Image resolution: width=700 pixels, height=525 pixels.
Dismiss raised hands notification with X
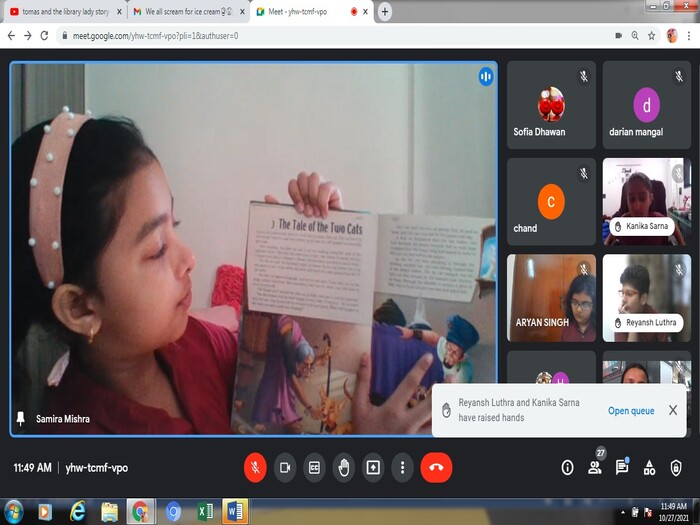point(673,410)
